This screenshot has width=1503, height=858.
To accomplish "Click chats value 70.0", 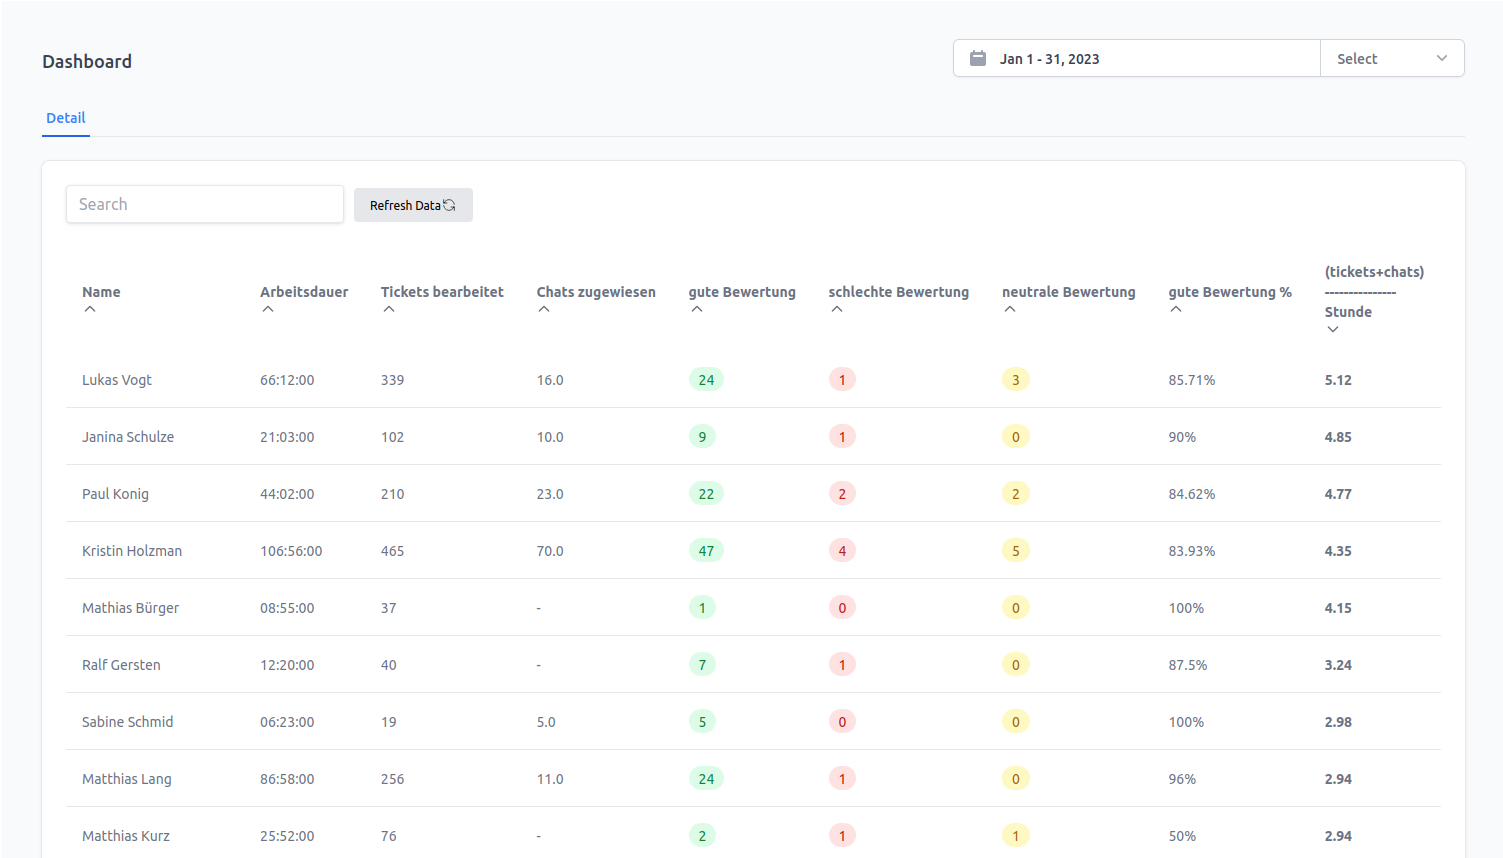I will coord(550,551).
